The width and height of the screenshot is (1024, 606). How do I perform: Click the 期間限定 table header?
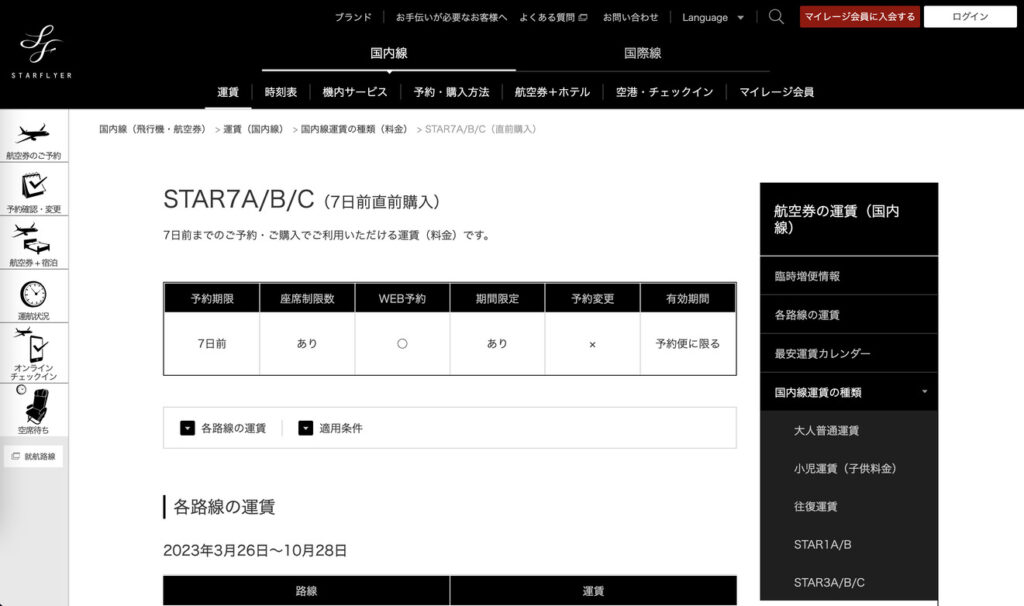click(x=497, y=298)
